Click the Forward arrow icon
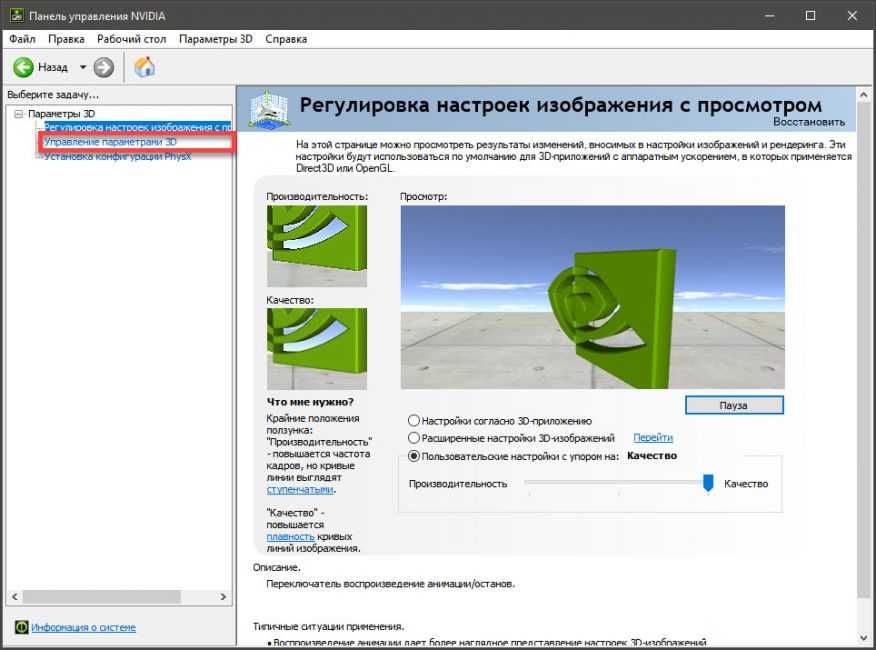876x650 pixels. [104, 67]
